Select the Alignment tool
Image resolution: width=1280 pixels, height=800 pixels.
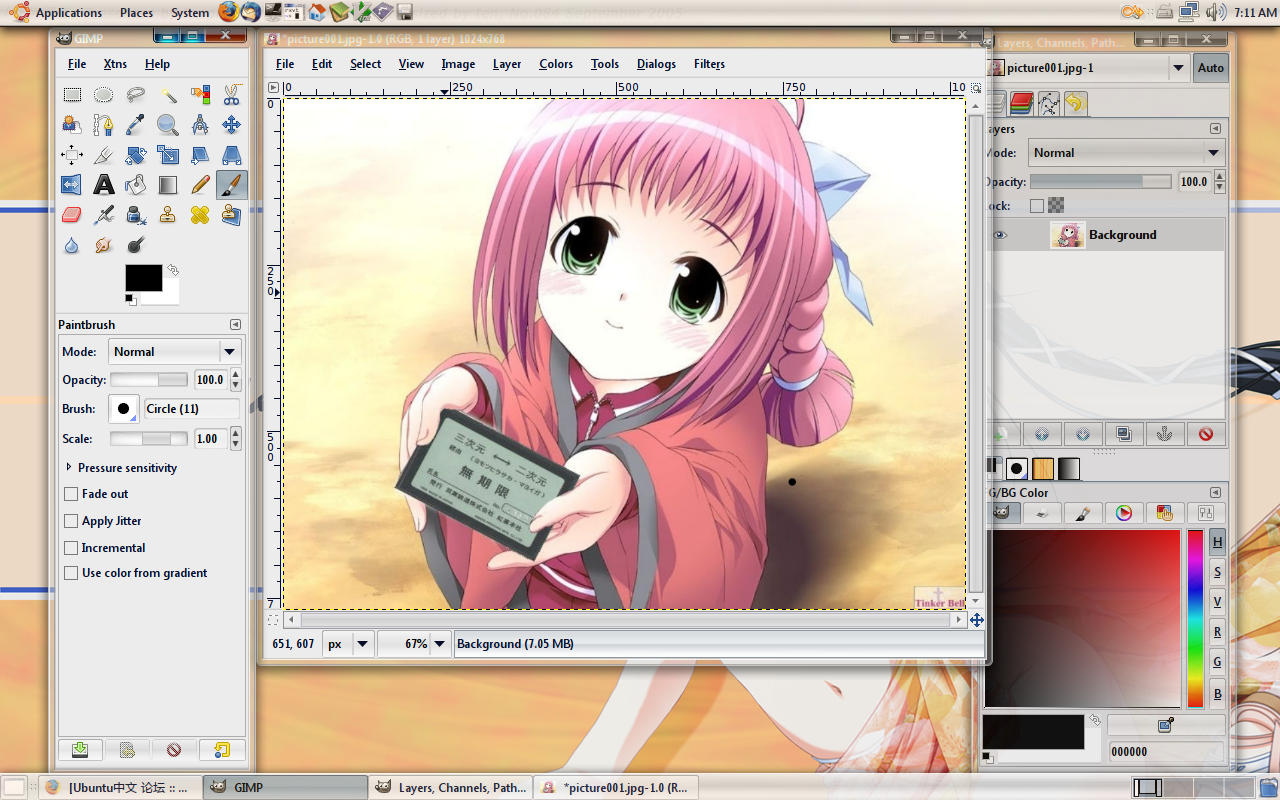[x=72, y=155]
